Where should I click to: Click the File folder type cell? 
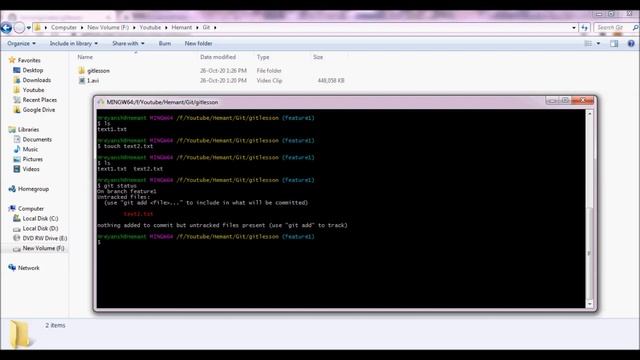click(x=269, y=71)
